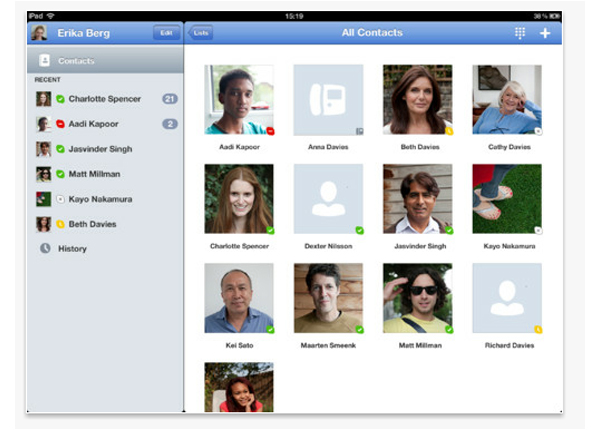600x430 pixels.
Task: Open recent chat with Jasvinder Singh
Action: (100, 149)
